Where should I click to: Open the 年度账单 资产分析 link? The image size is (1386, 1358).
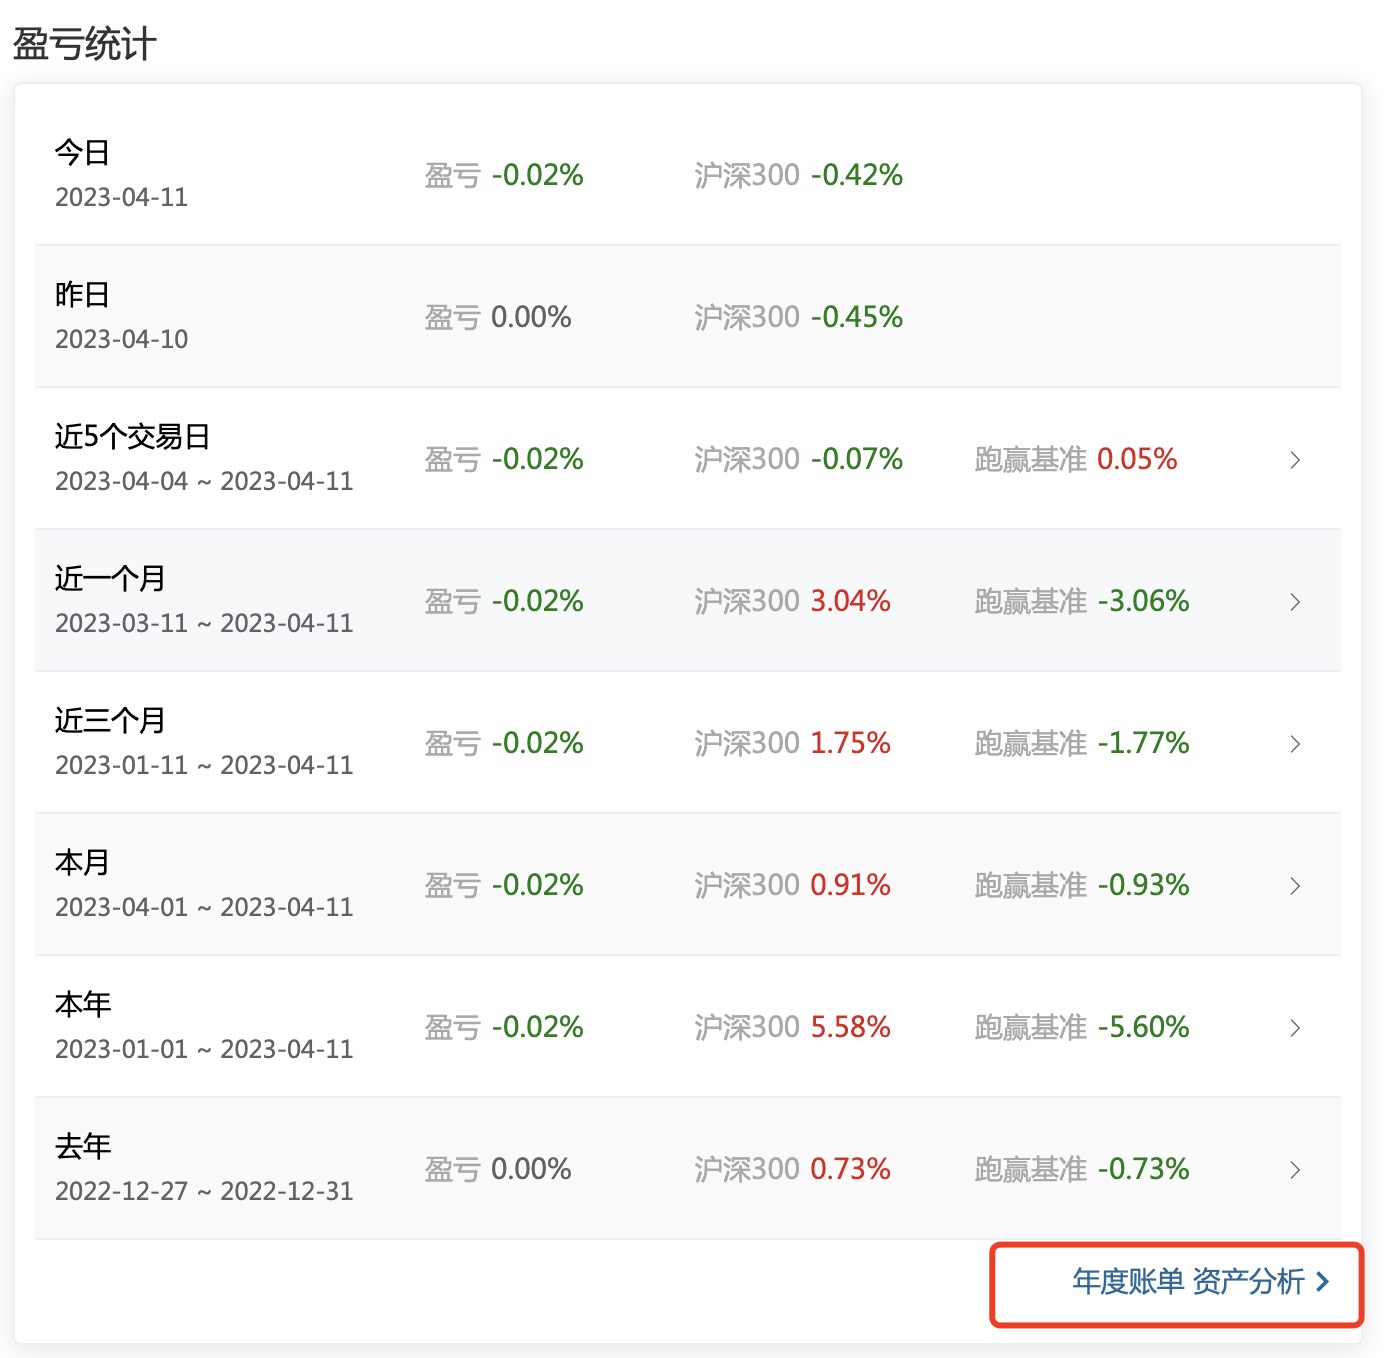click(1188, 1282)
